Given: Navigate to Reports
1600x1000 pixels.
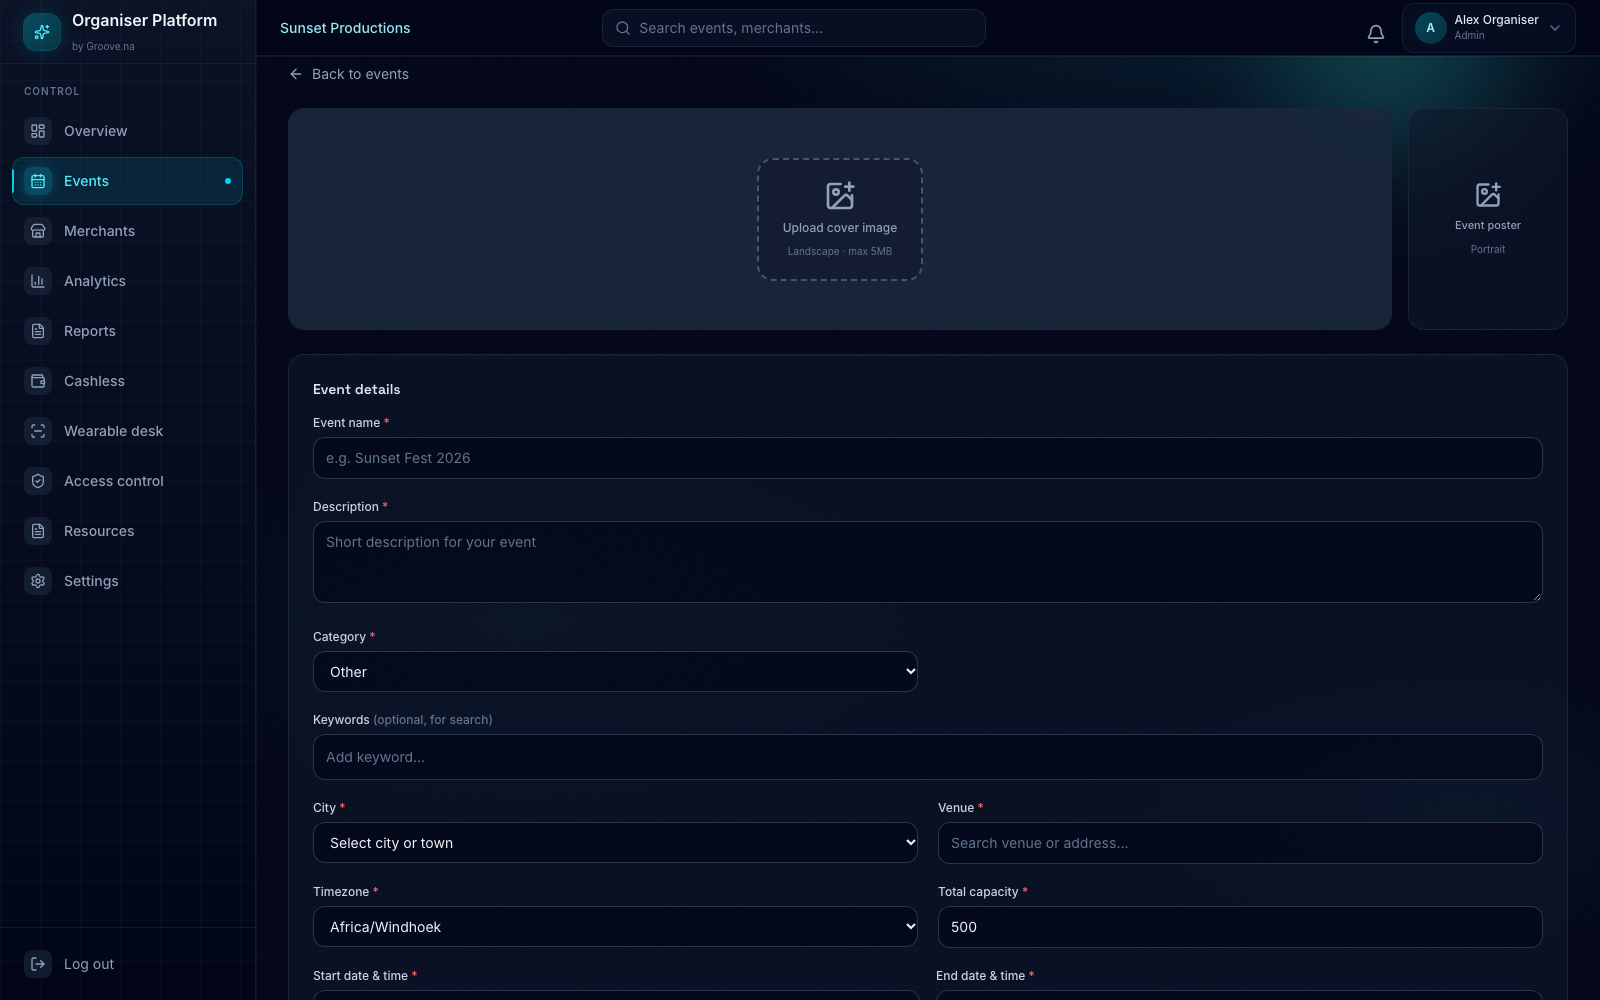Looking at the screenshot, I should pyautogui.click(x=128, y=331).
